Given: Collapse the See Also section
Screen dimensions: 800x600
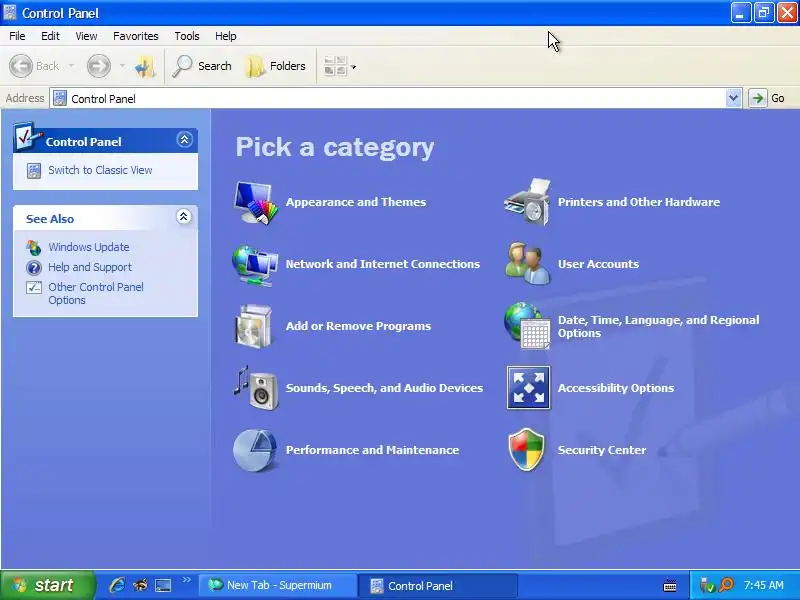Looking at the screenshot, I should [184, 217].
